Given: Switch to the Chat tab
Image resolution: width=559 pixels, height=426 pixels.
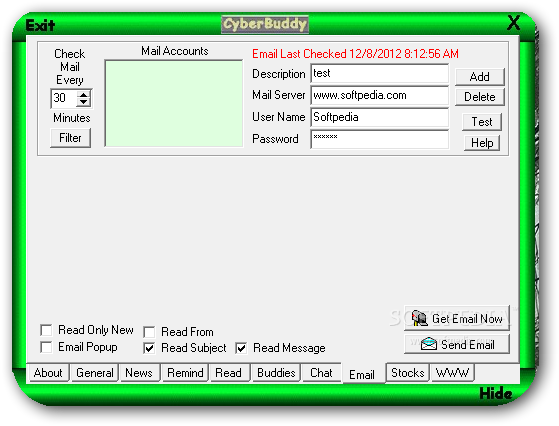Looking at the screenshot, I should pyautogui.click(x=321, y=373).
